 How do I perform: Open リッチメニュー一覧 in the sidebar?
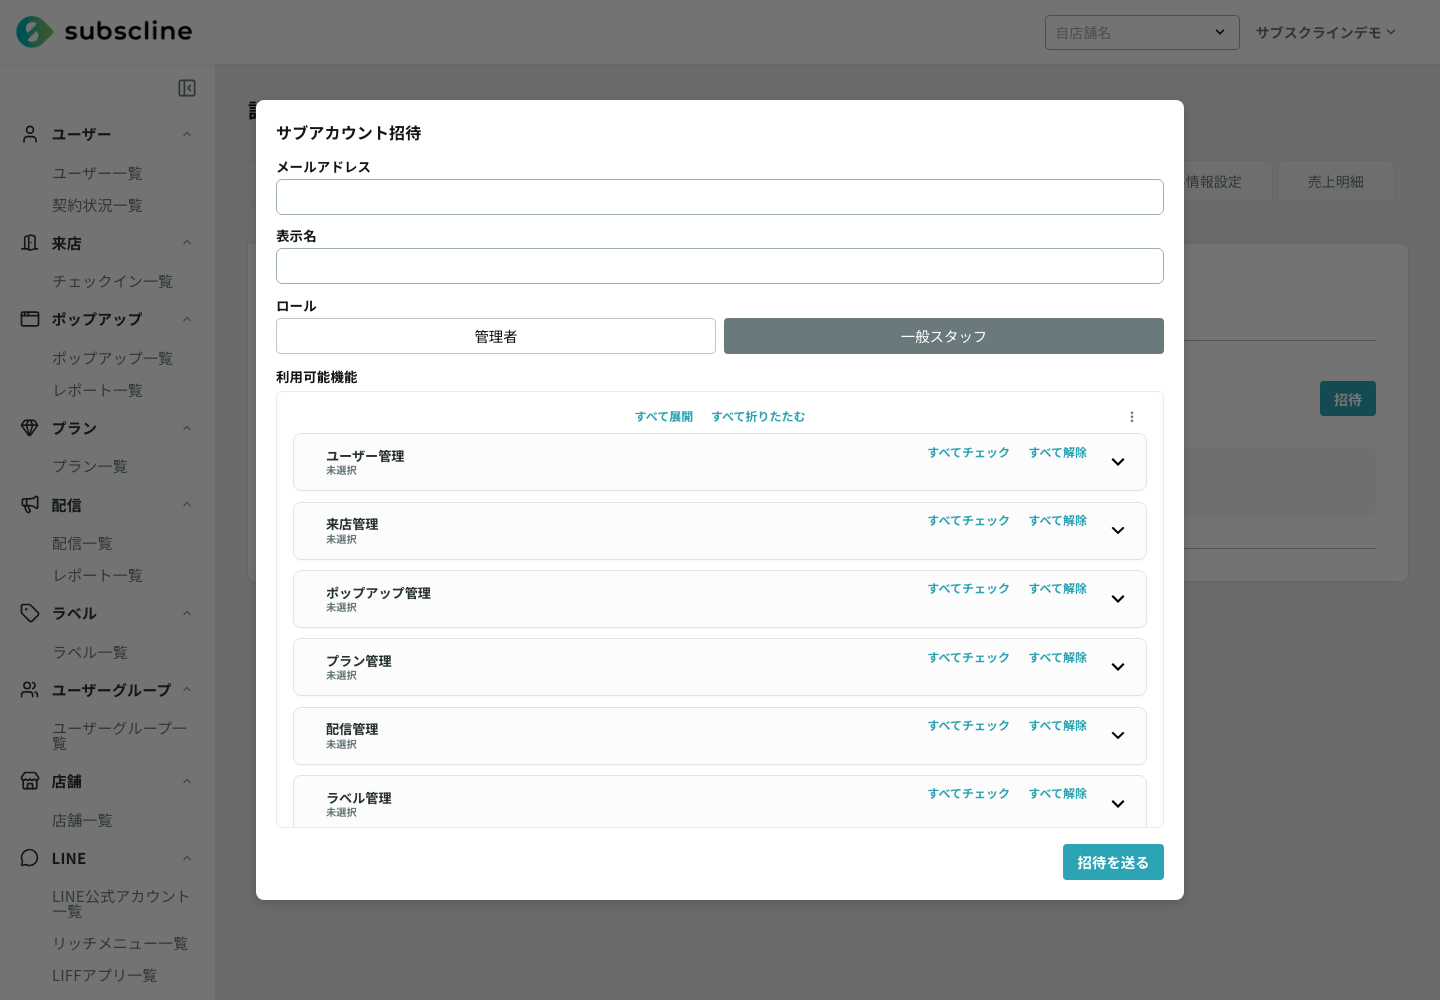coord(120,943)
